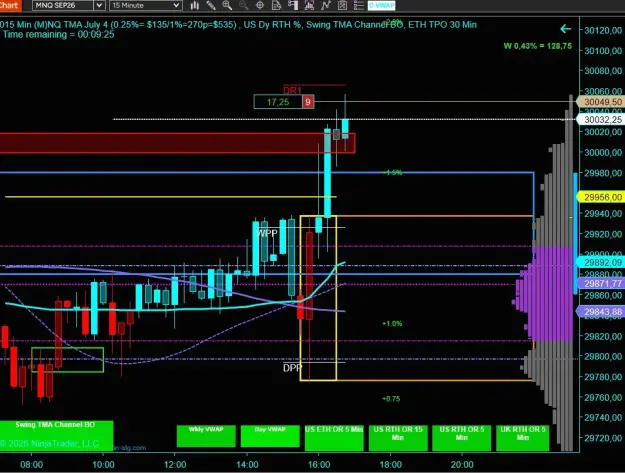Toggle the Swing TMA Channel BO button
The width and height of the screenshot is (625, 473).
pyautogui.click(x=56, y=436)
